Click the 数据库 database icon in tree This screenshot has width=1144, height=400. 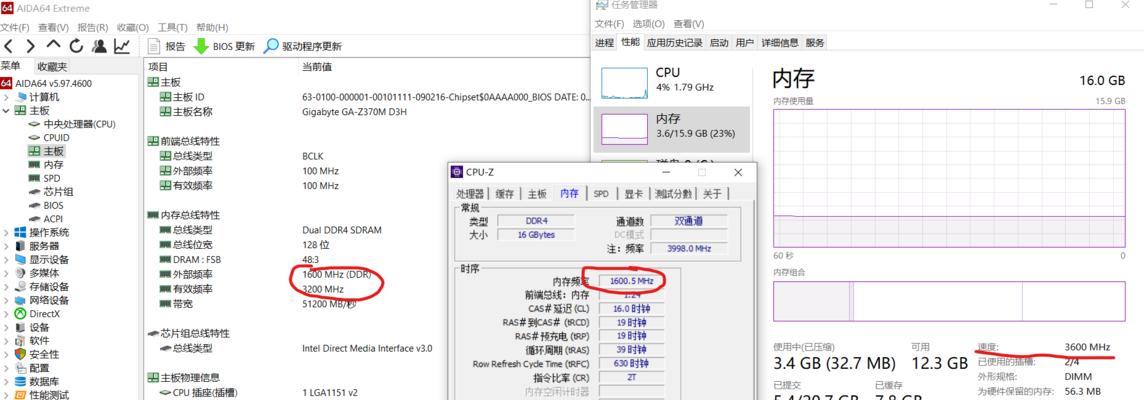click(x=20, y=381)
